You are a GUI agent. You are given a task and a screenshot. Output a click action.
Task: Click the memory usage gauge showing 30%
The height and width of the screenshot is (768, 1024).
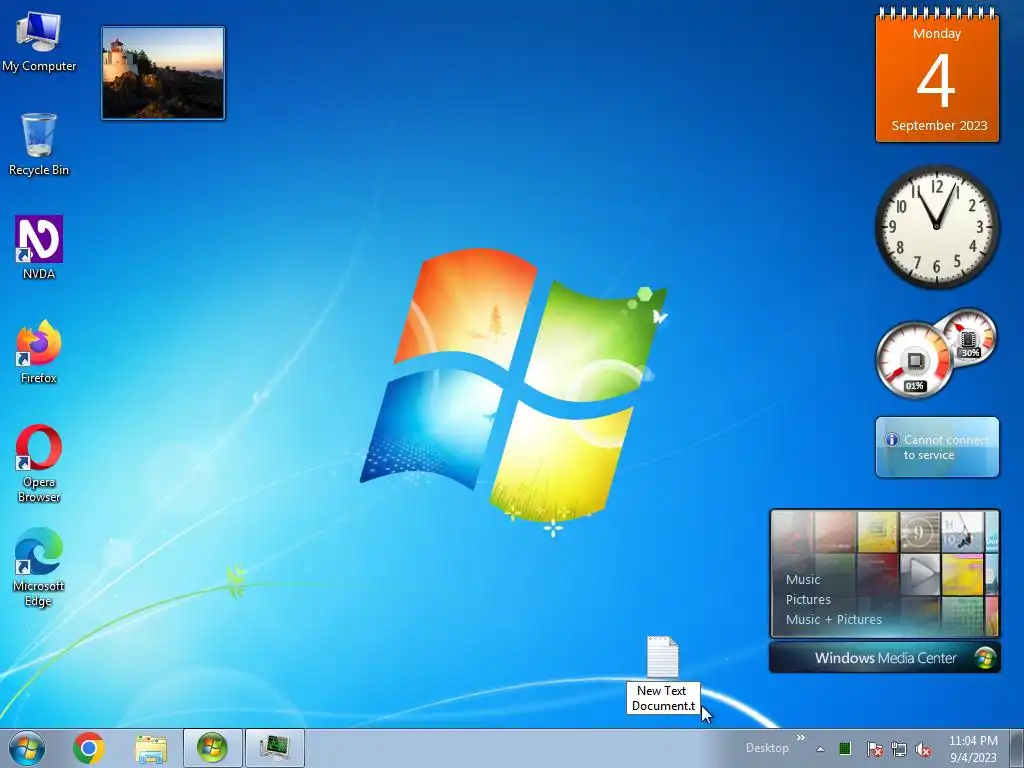[x=969, y=337]
